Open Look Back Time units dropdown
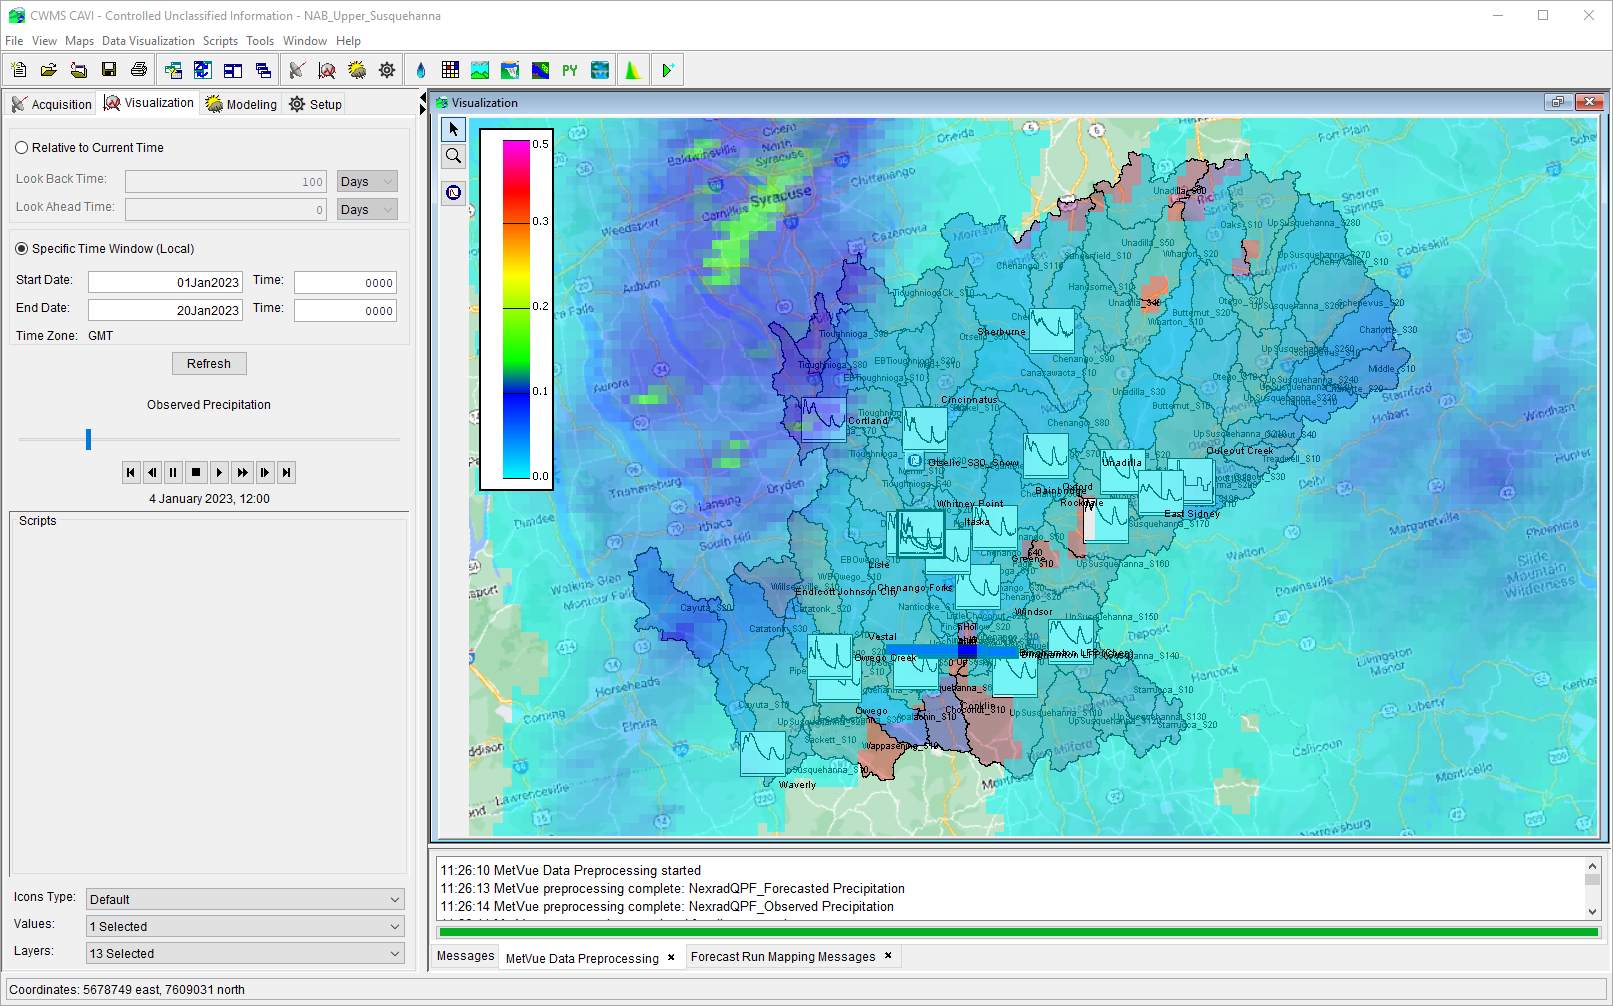 [367, 181]
